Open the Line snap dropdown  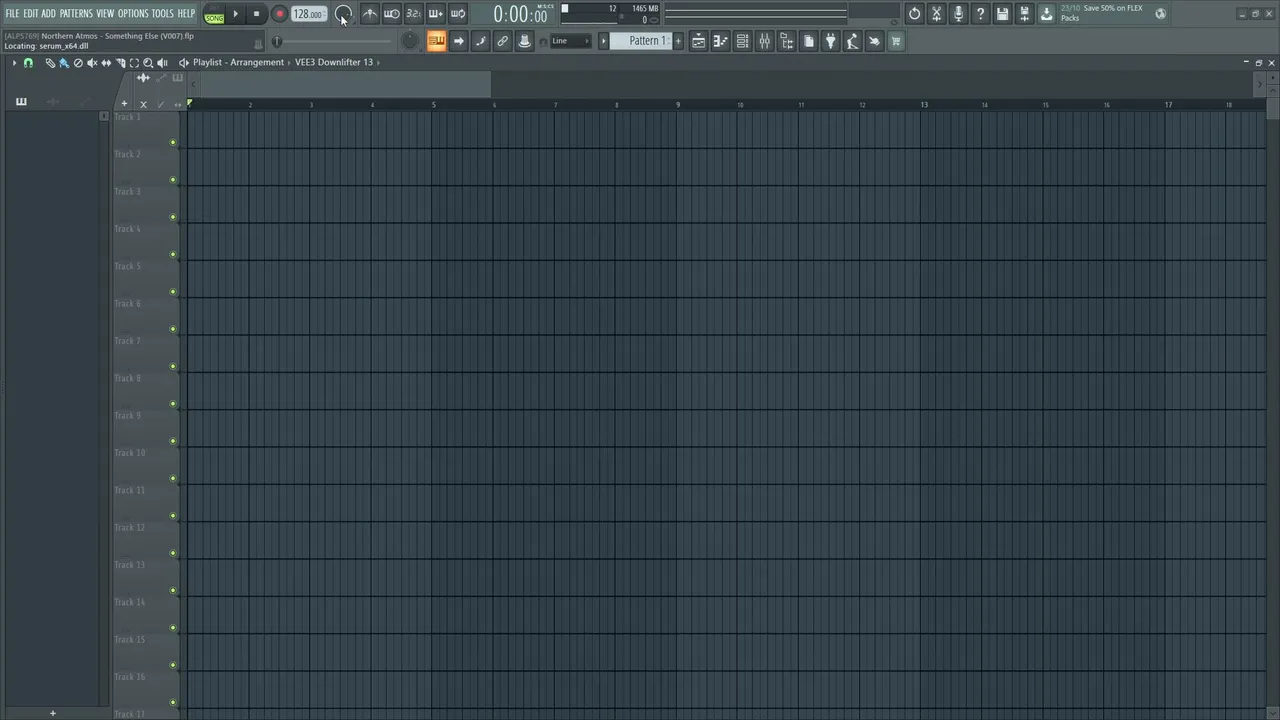tap(571, 41)
